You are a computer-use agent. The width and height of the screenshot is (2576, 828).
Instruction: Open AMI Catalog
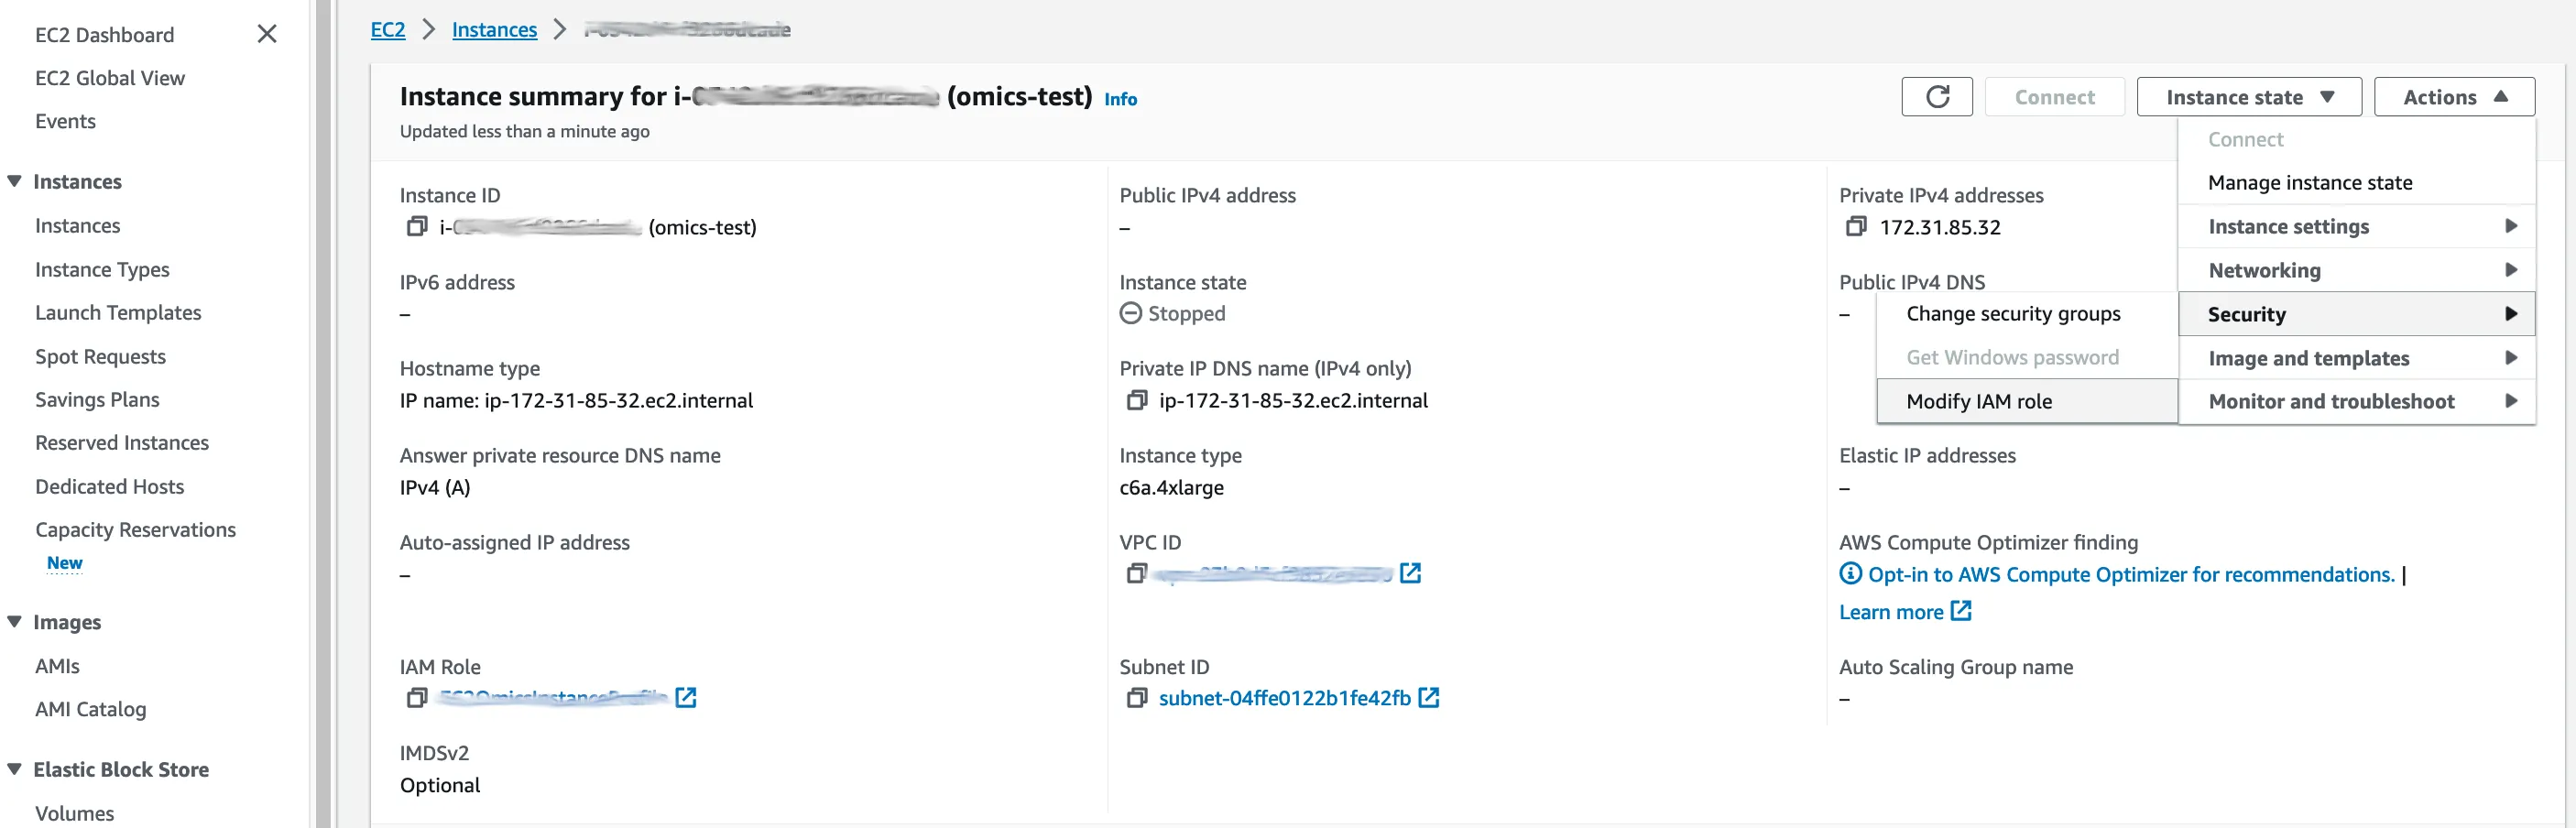(x=90, y=709)
